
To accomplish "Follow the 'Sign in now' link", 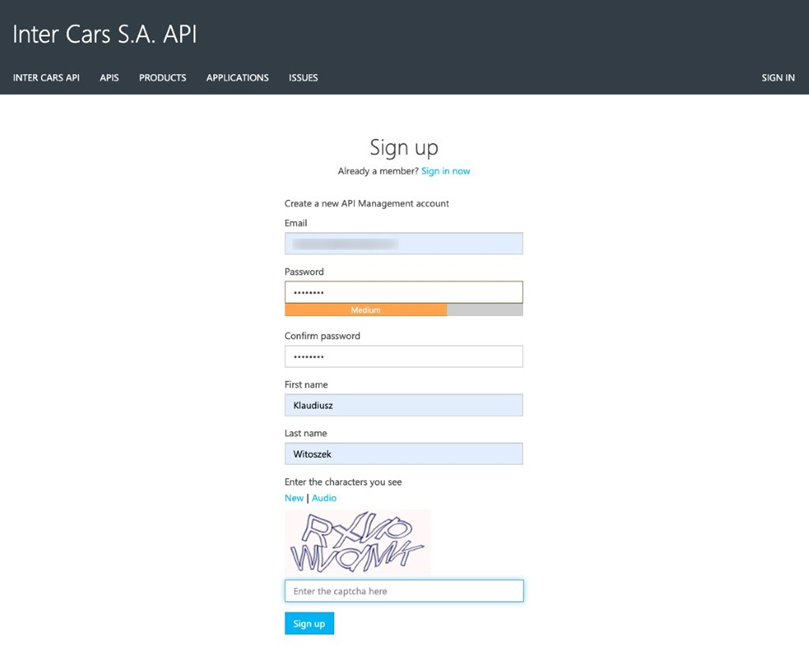I will 445,171.
